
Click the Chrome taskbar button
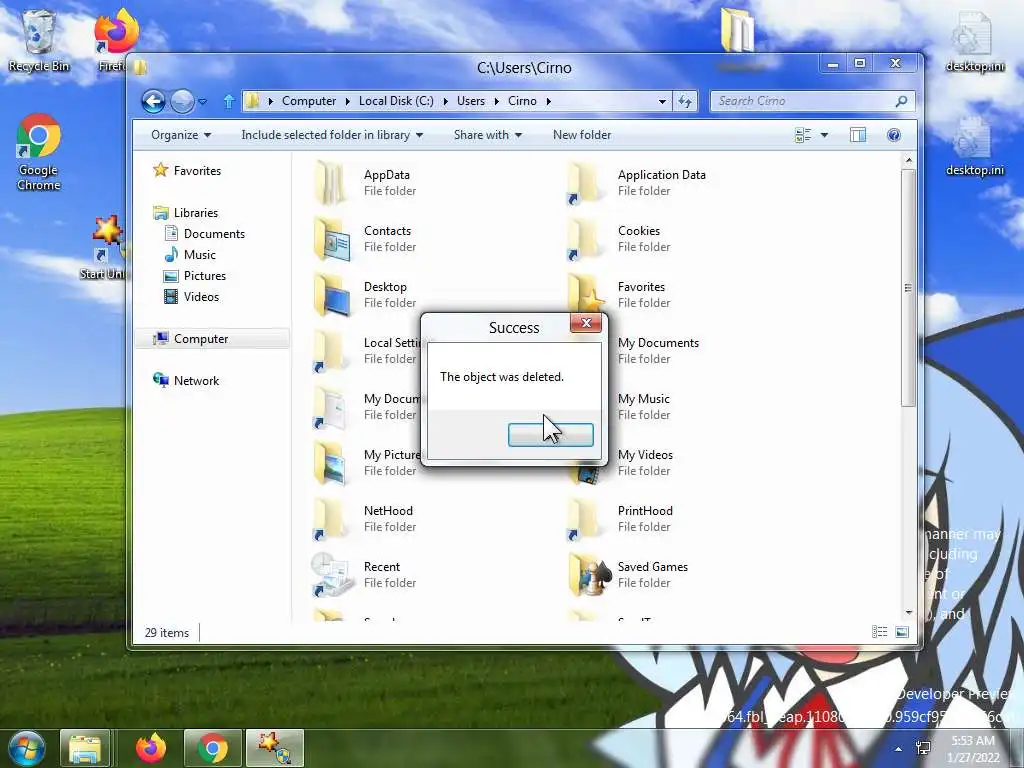tap(213, 748)
